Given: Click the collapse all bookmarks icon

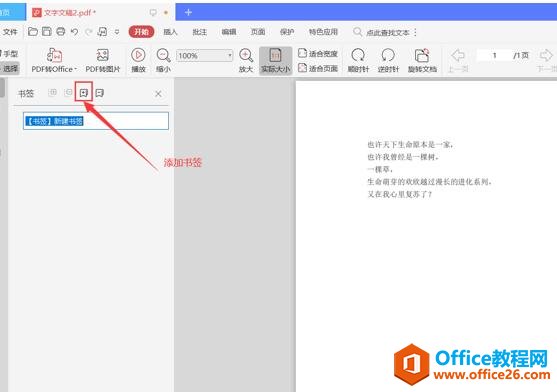Looking at the screenshot, I should tap(68, 93).
